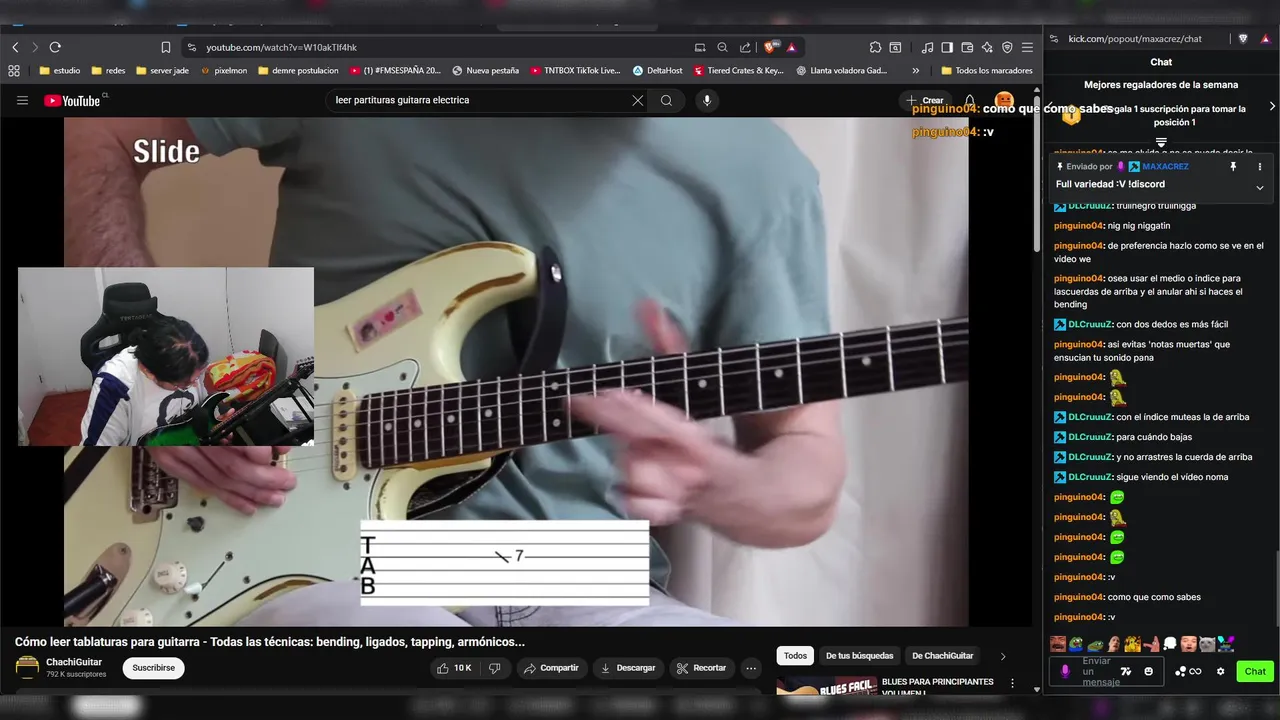This screenshot has height=720, width=1280.
Task: Click the YouTube search input field
Action: pos(480,100)
